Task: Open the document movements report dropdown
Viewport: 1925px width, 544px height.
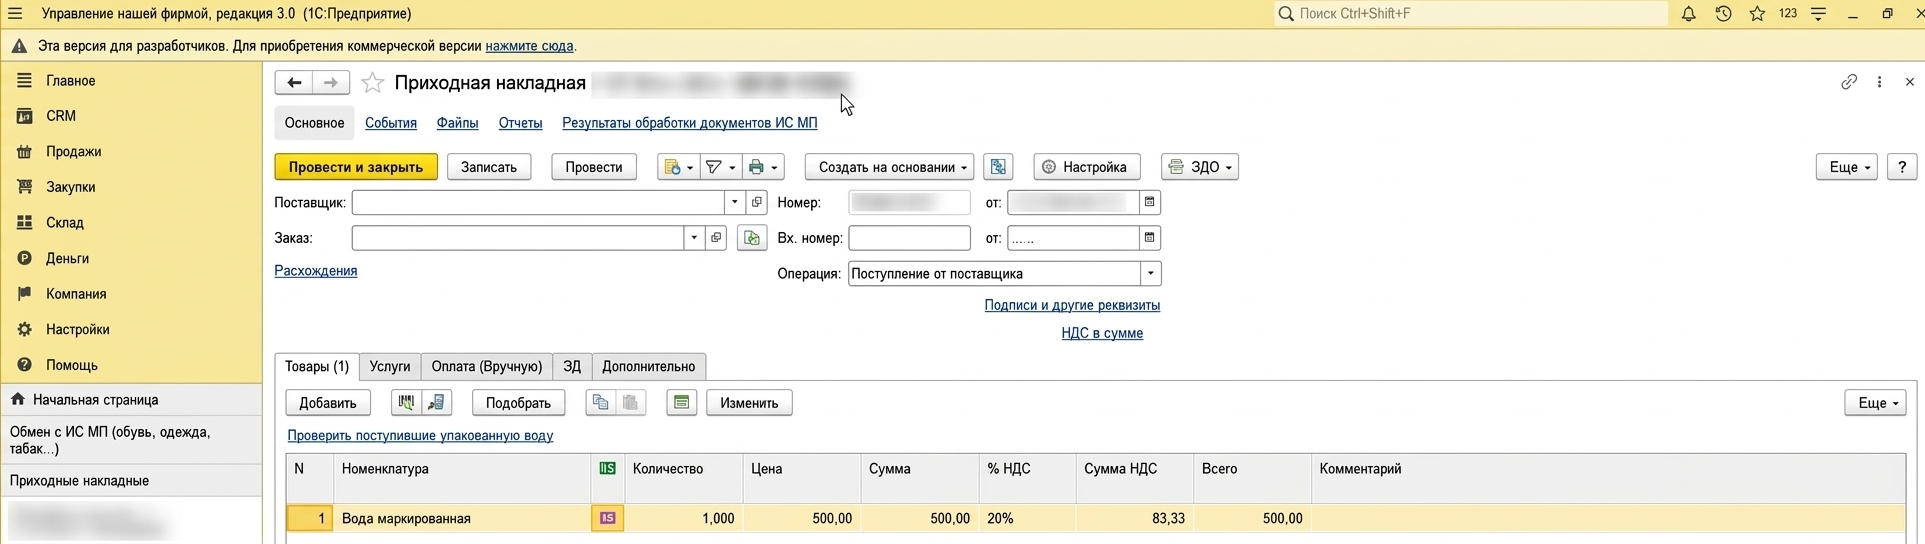Action: click(x=678, y=167)
